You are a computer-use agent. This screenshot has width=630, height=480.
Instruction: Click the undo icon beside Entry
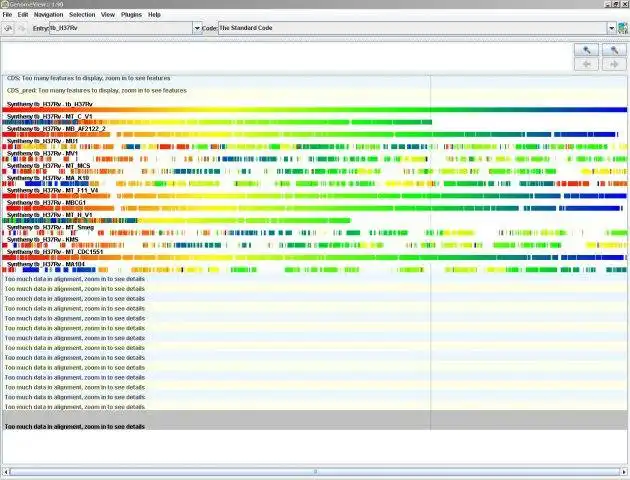8,29
